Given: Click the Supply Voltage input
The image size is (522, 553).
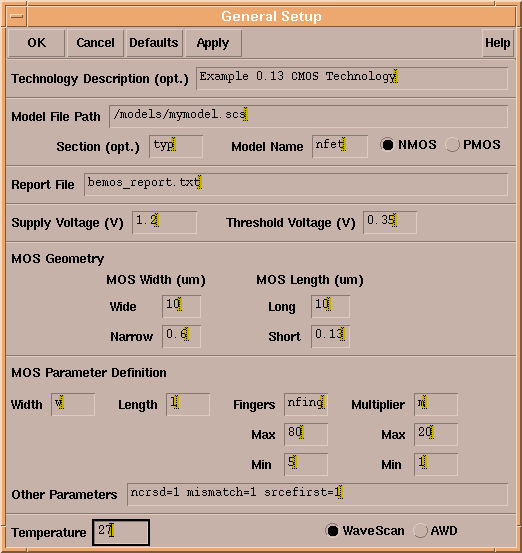Looking at the screenshot, I should coord(164,223).
